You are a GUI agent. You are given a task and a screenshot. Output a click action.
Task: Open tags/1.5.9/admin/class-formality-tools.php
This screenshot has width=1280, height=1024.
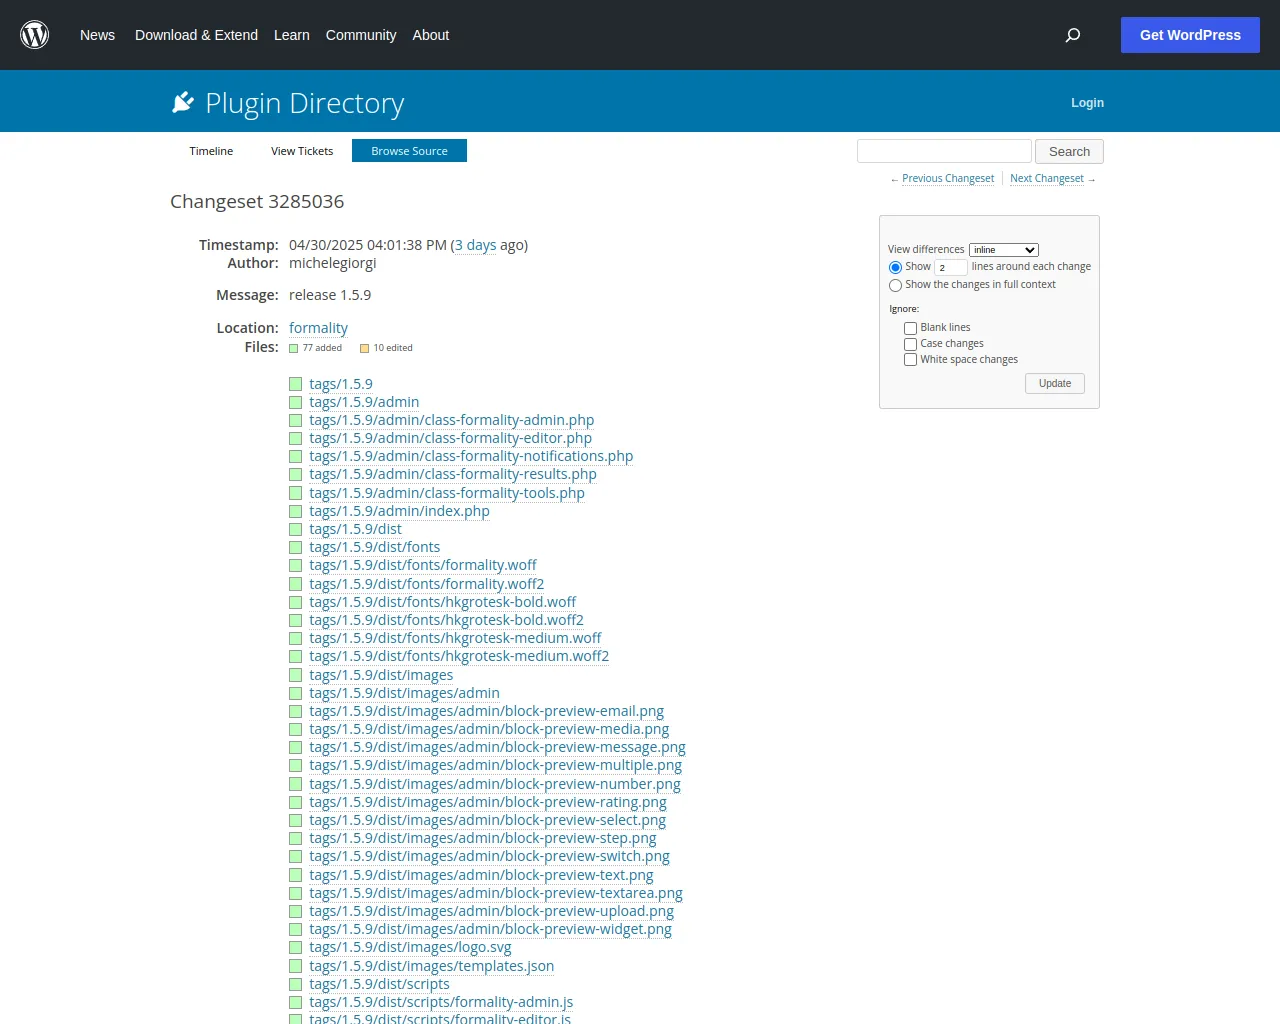[447, 493]
